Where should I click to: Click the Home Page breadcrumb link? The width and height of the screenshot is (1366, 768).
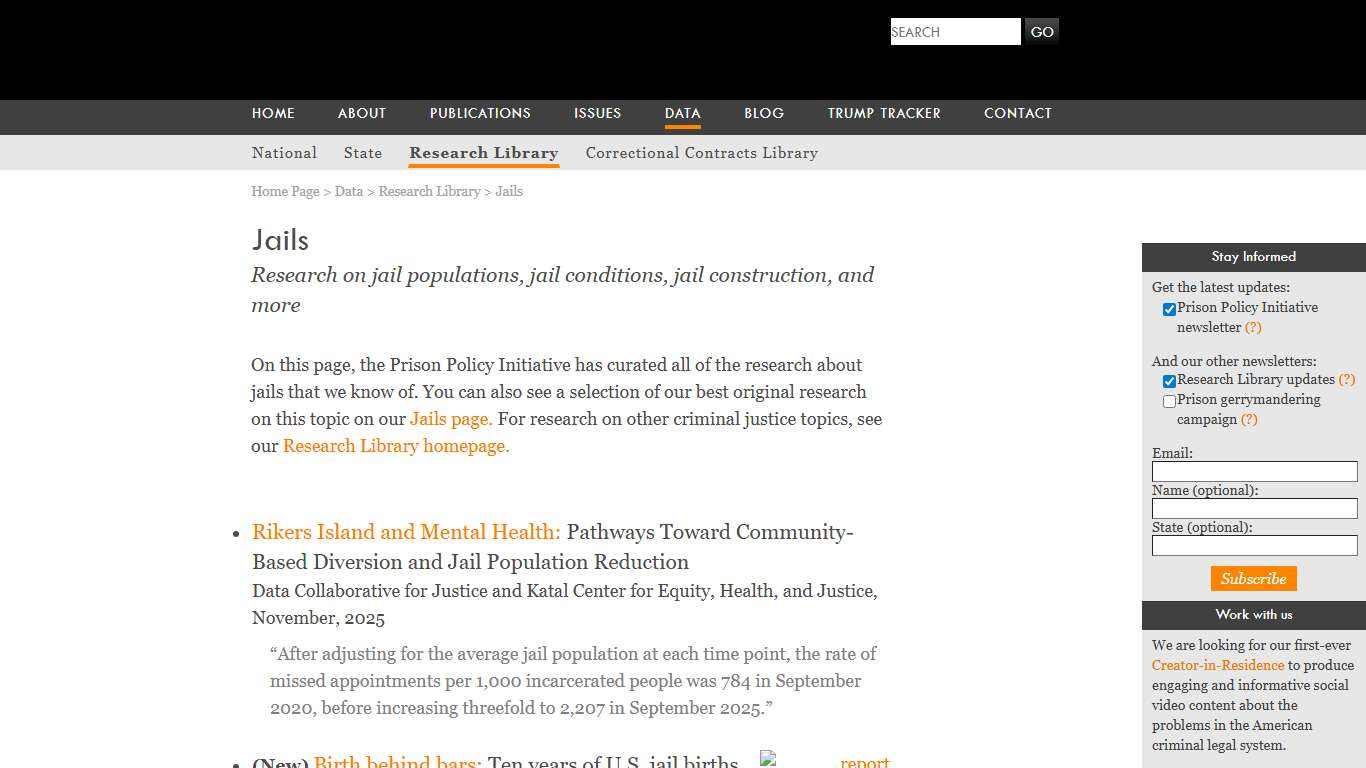tap(285, 191)
